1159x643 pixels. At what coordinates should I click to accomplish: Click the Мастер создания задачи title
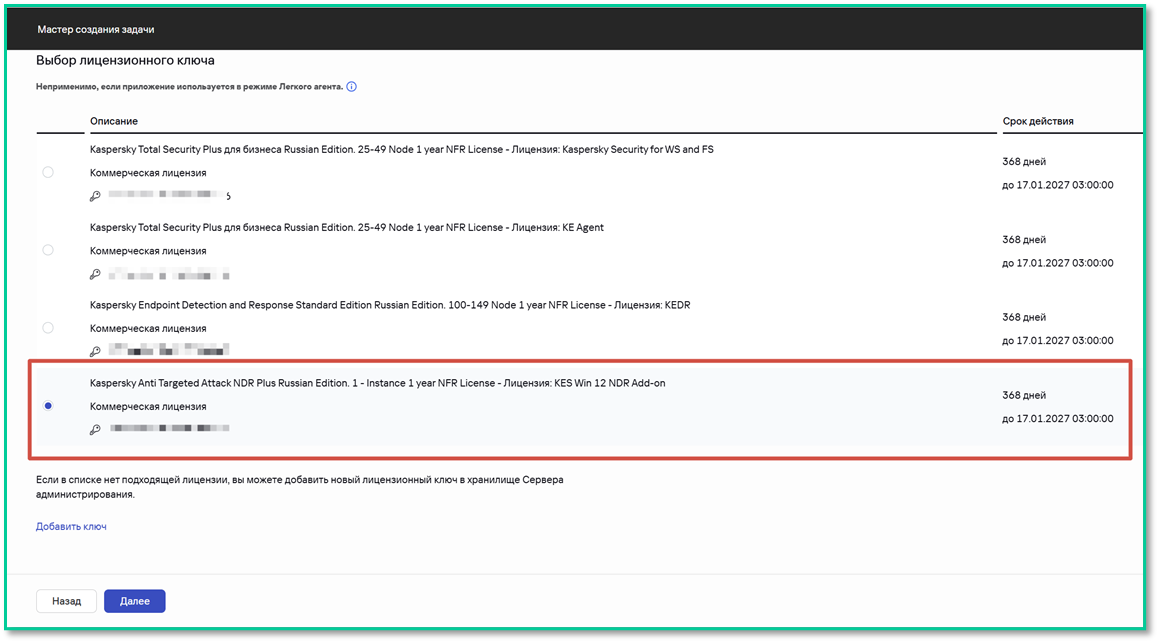(x=96, y=30)
